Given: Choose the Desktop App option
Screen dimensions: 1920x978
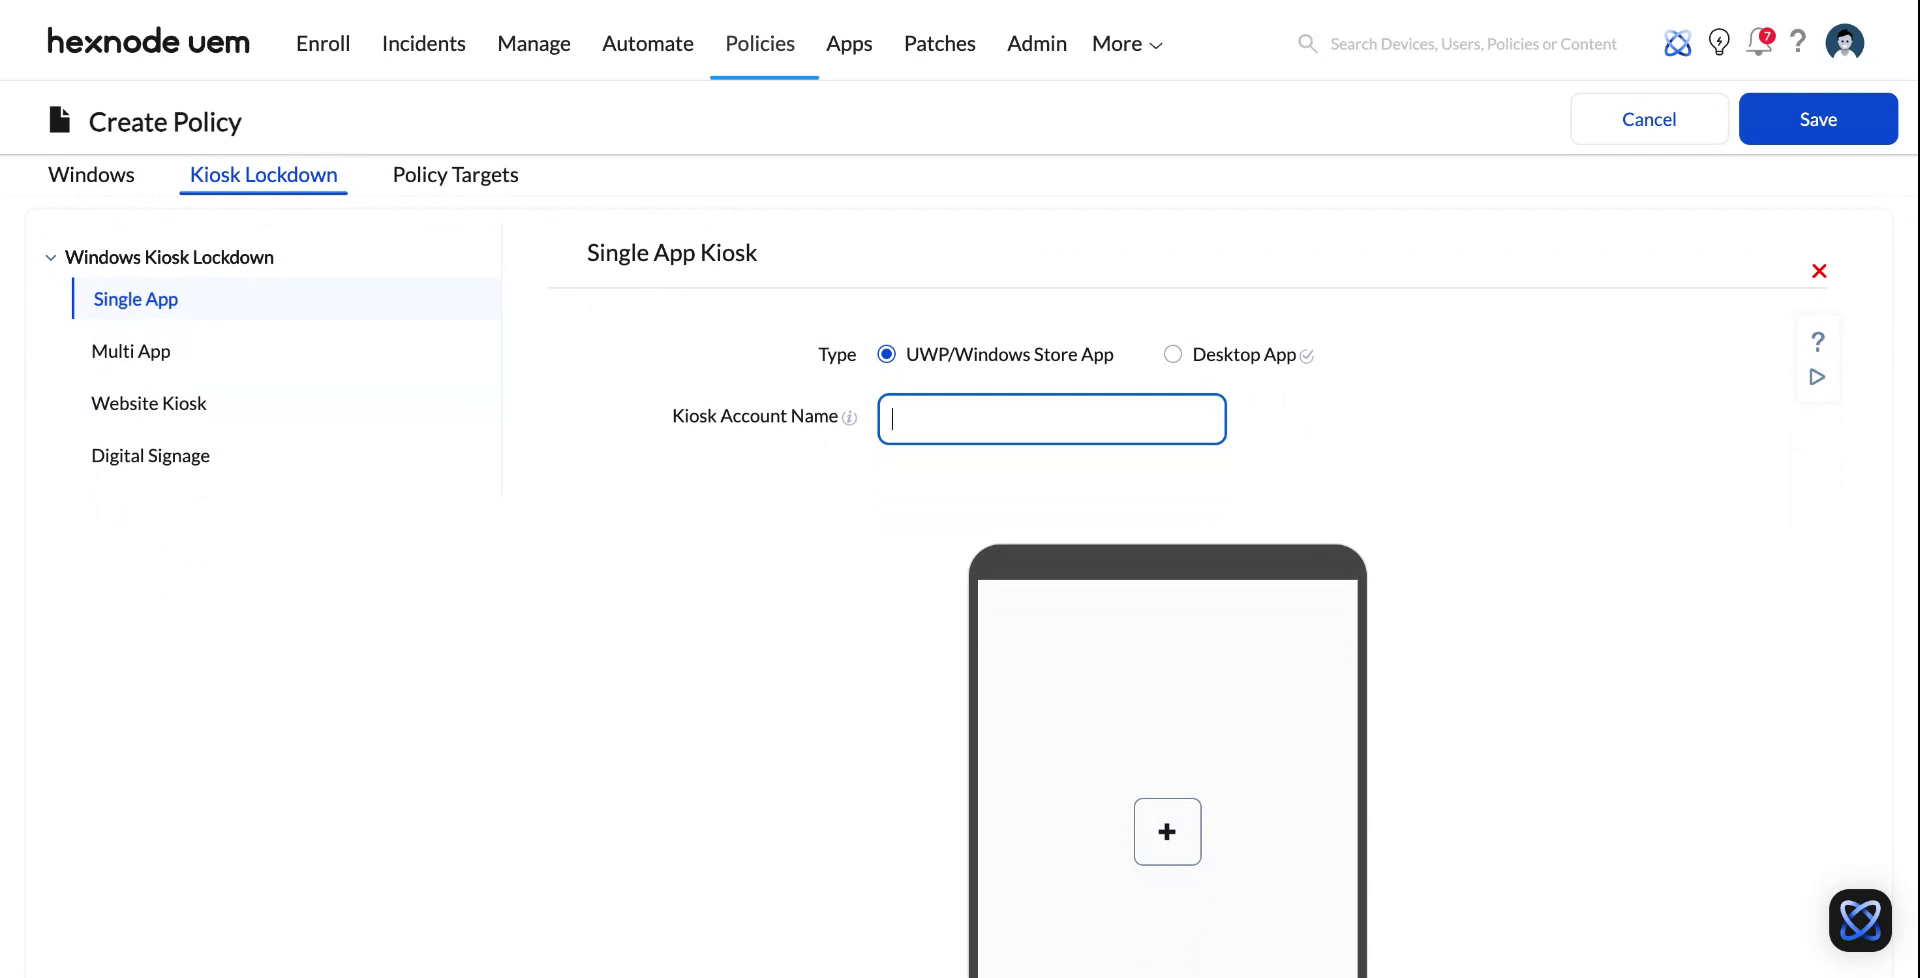Looking at the screenshot, I should point(1172,354).
